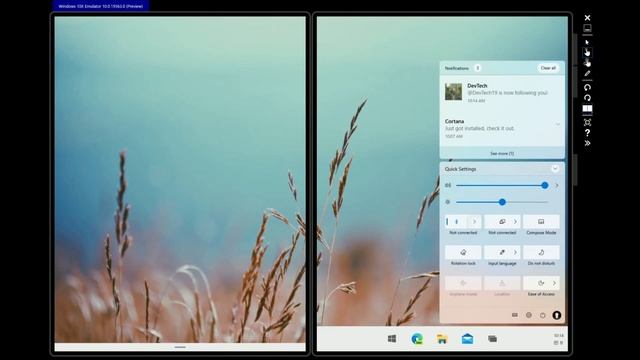
Task: Adjust the brightness slider
Action: tap(502, 202)
